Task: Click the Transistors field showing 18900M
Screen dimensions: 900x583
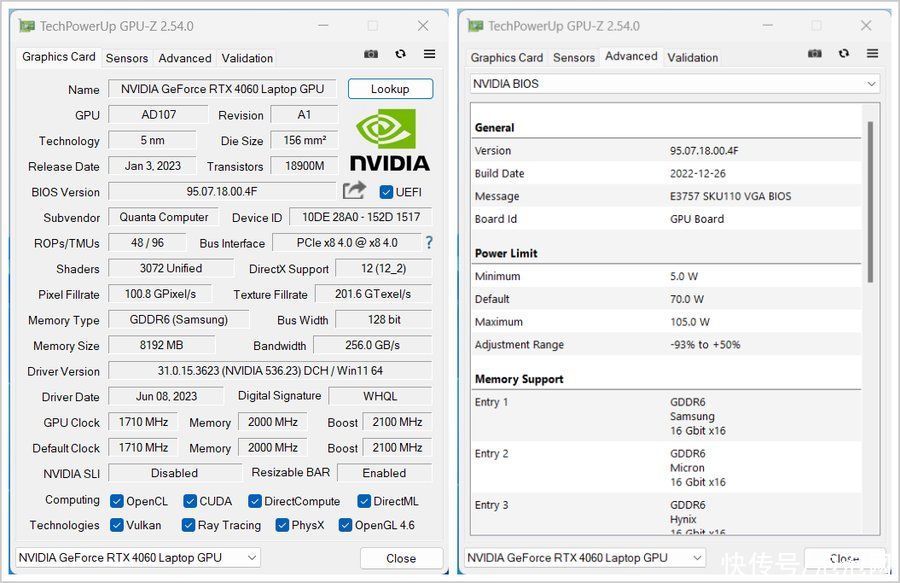Action: pyautogui.click(x=304, y=166)
